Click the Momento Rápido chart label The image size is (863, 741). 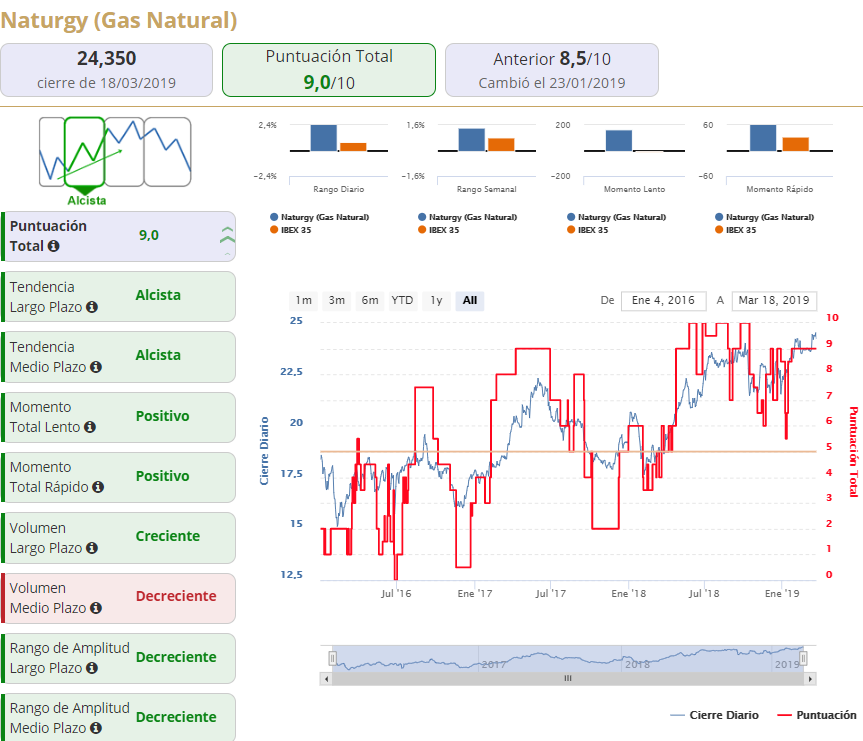point(779,189)
